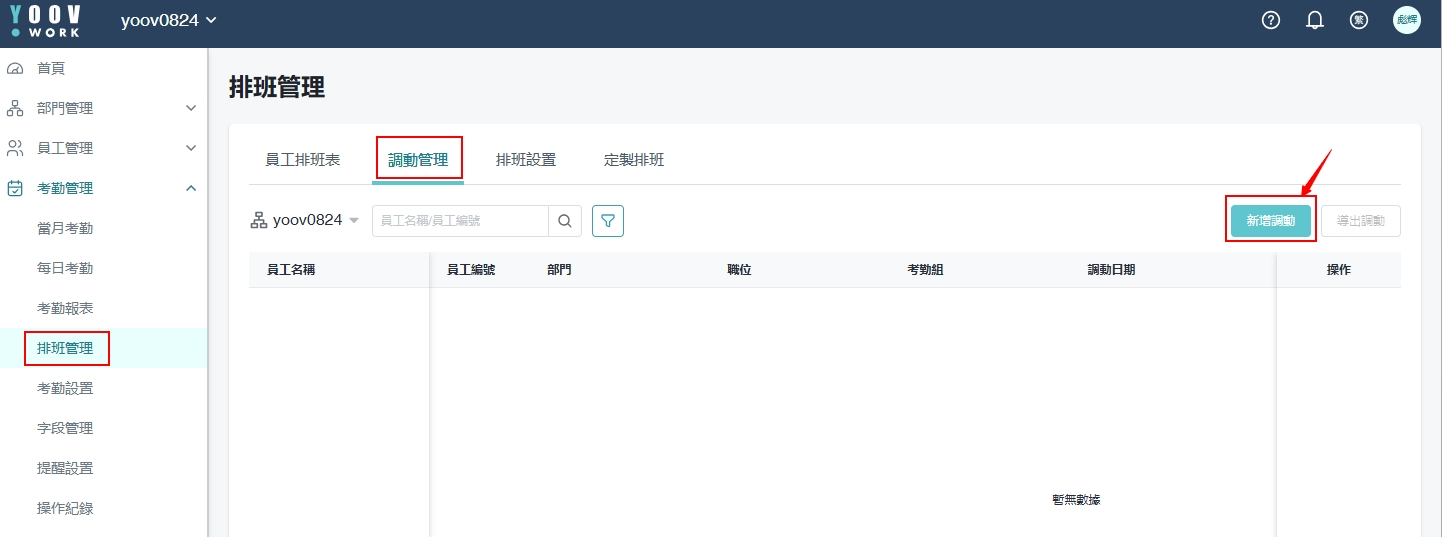This screenshot has width=1442, height=537.
Task: Go to 首頁 in the sidebar
Action: click(51, 68)
